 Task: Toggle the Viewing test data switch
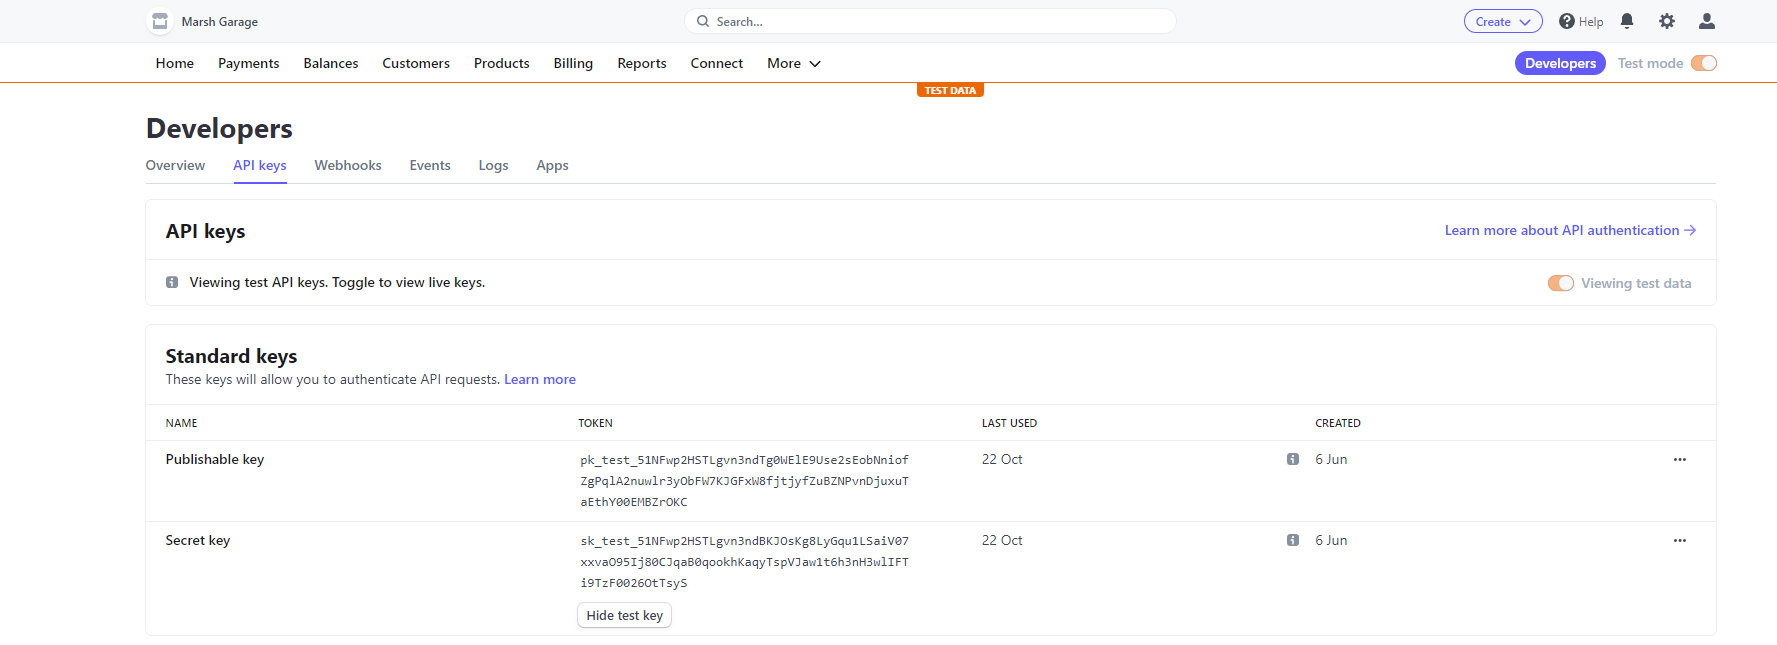1560,283
